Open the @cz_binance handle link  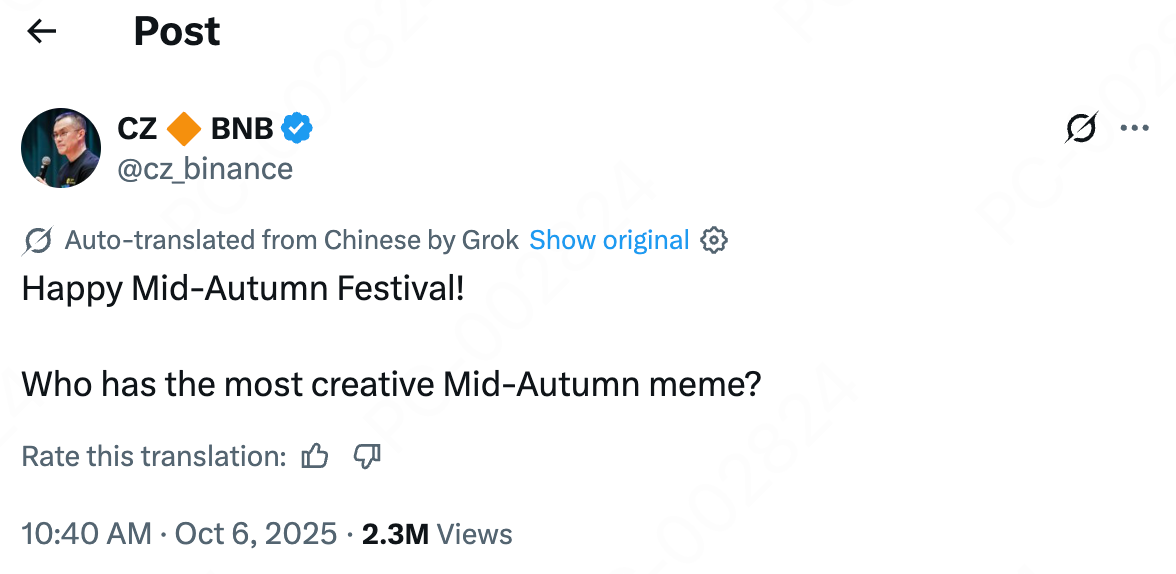click(x=205, y=168)
